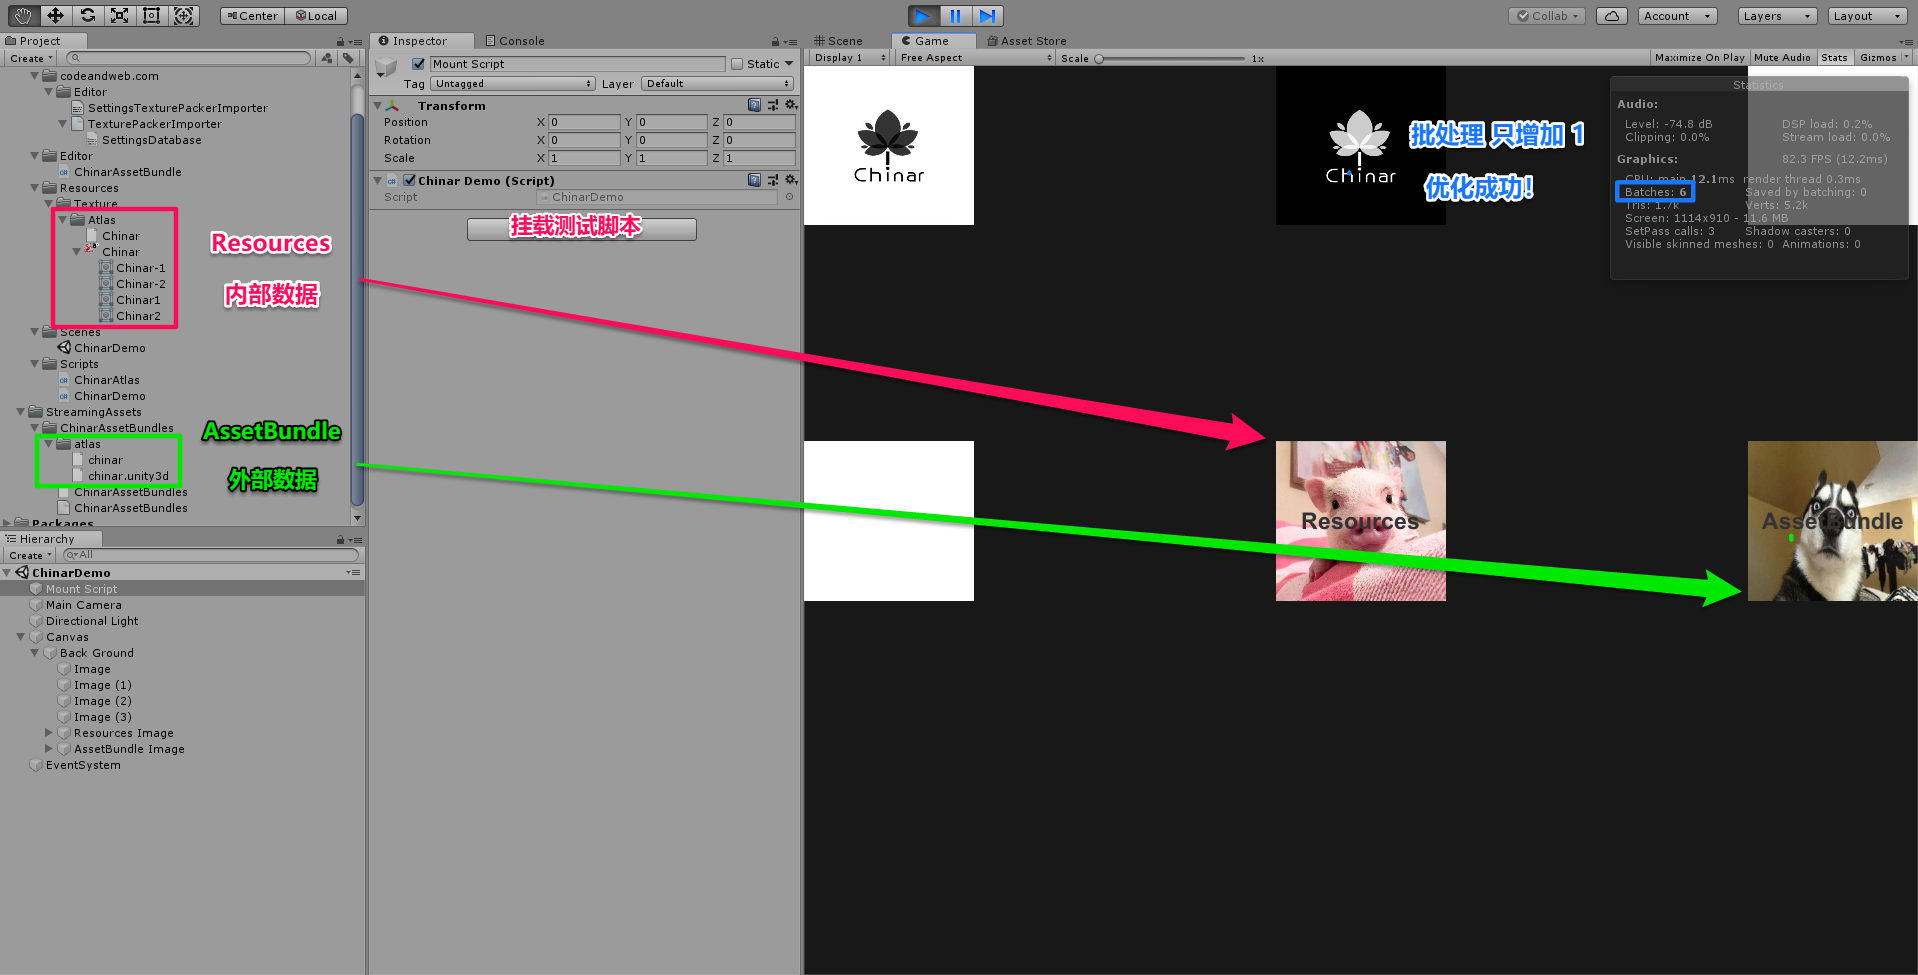The width and height of the screenshot is (1918, 975).
Task: Open Chinar Demo script gear menu
Action: point(791,180)
